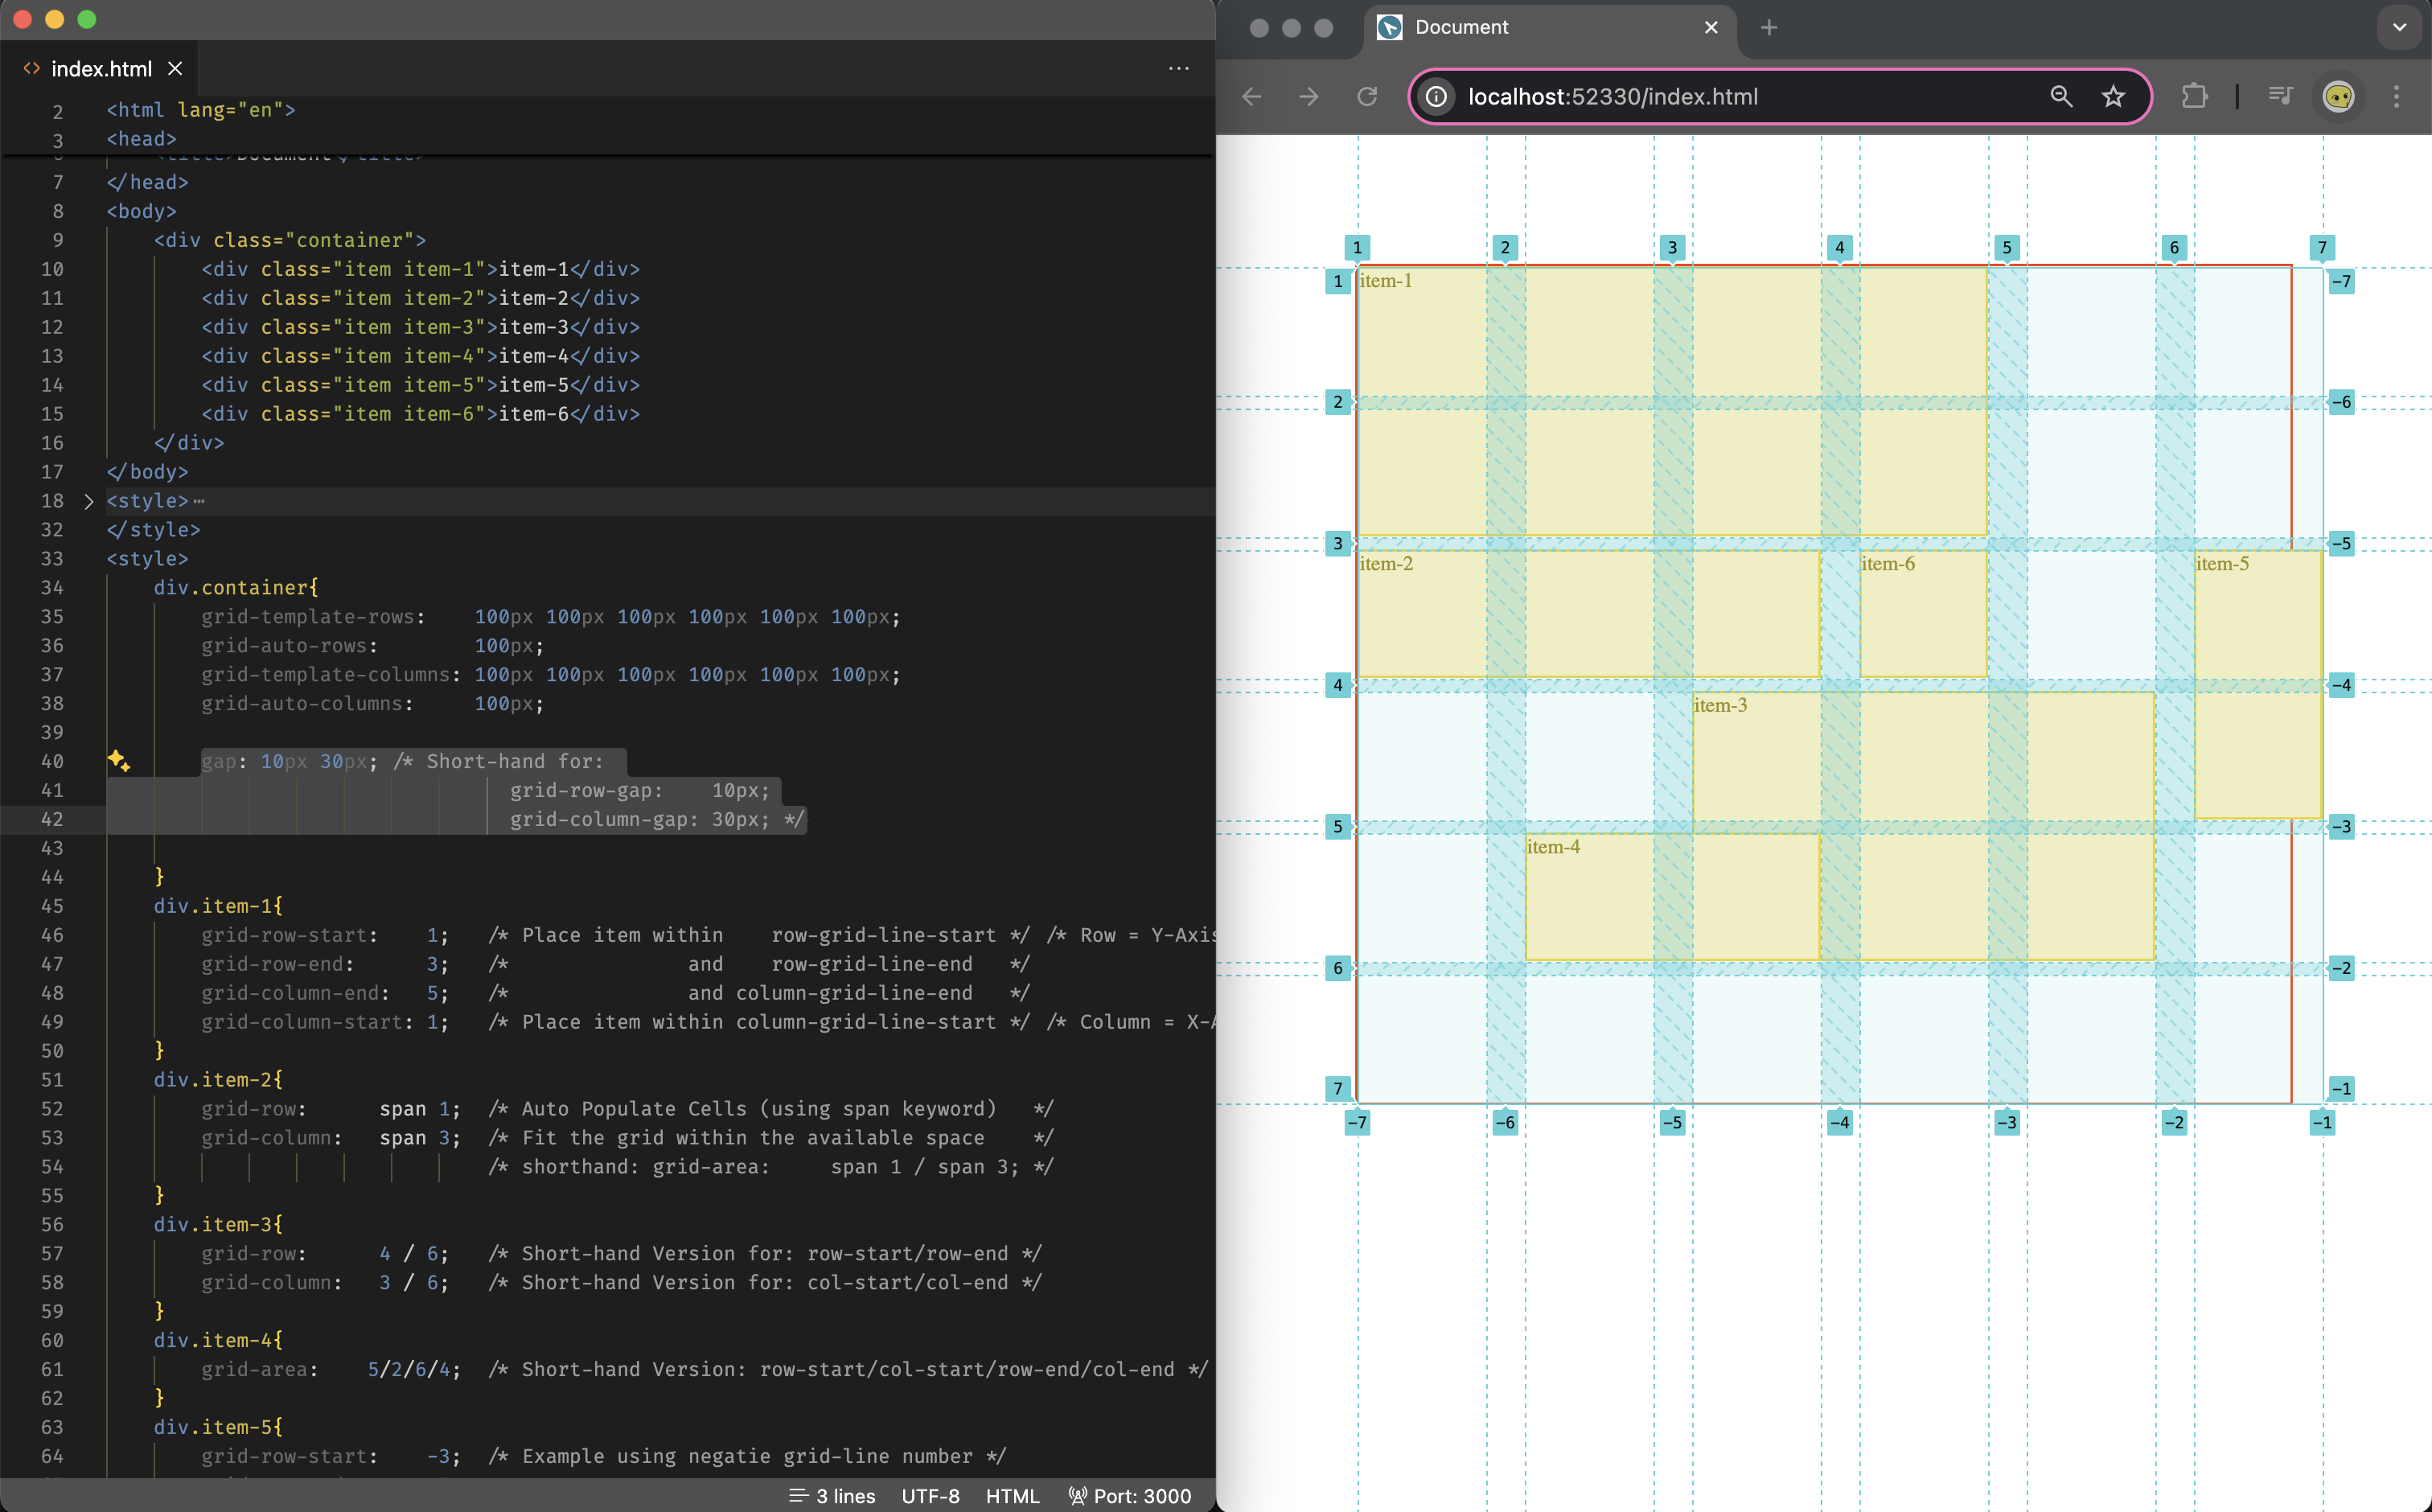Select the Document browser tab

click(1550, 28)
